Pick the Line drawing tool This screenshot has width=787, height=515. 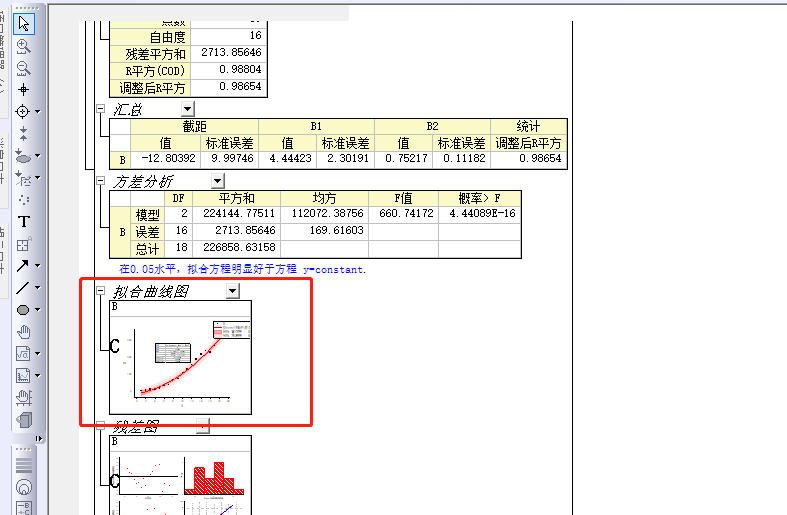pyautogui.click(x=23, y=287)
